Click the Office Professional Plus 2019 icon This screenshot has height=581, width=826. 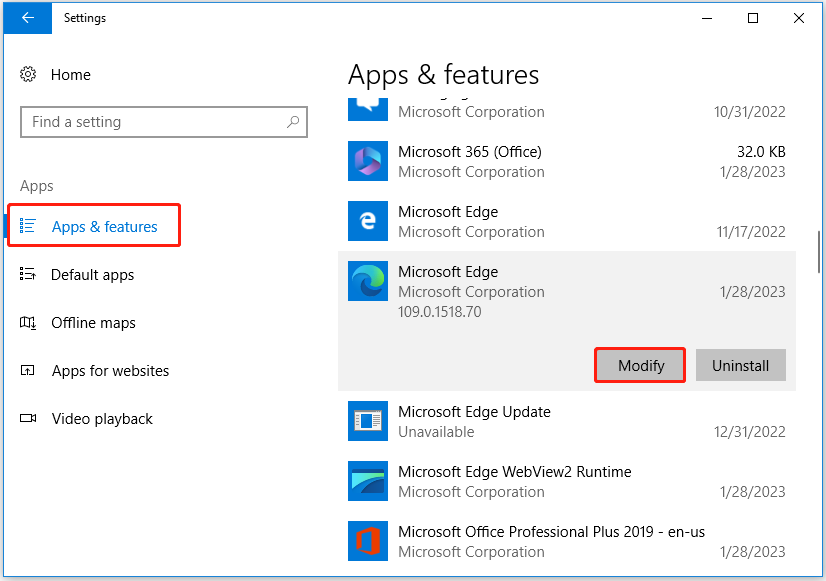368,541
